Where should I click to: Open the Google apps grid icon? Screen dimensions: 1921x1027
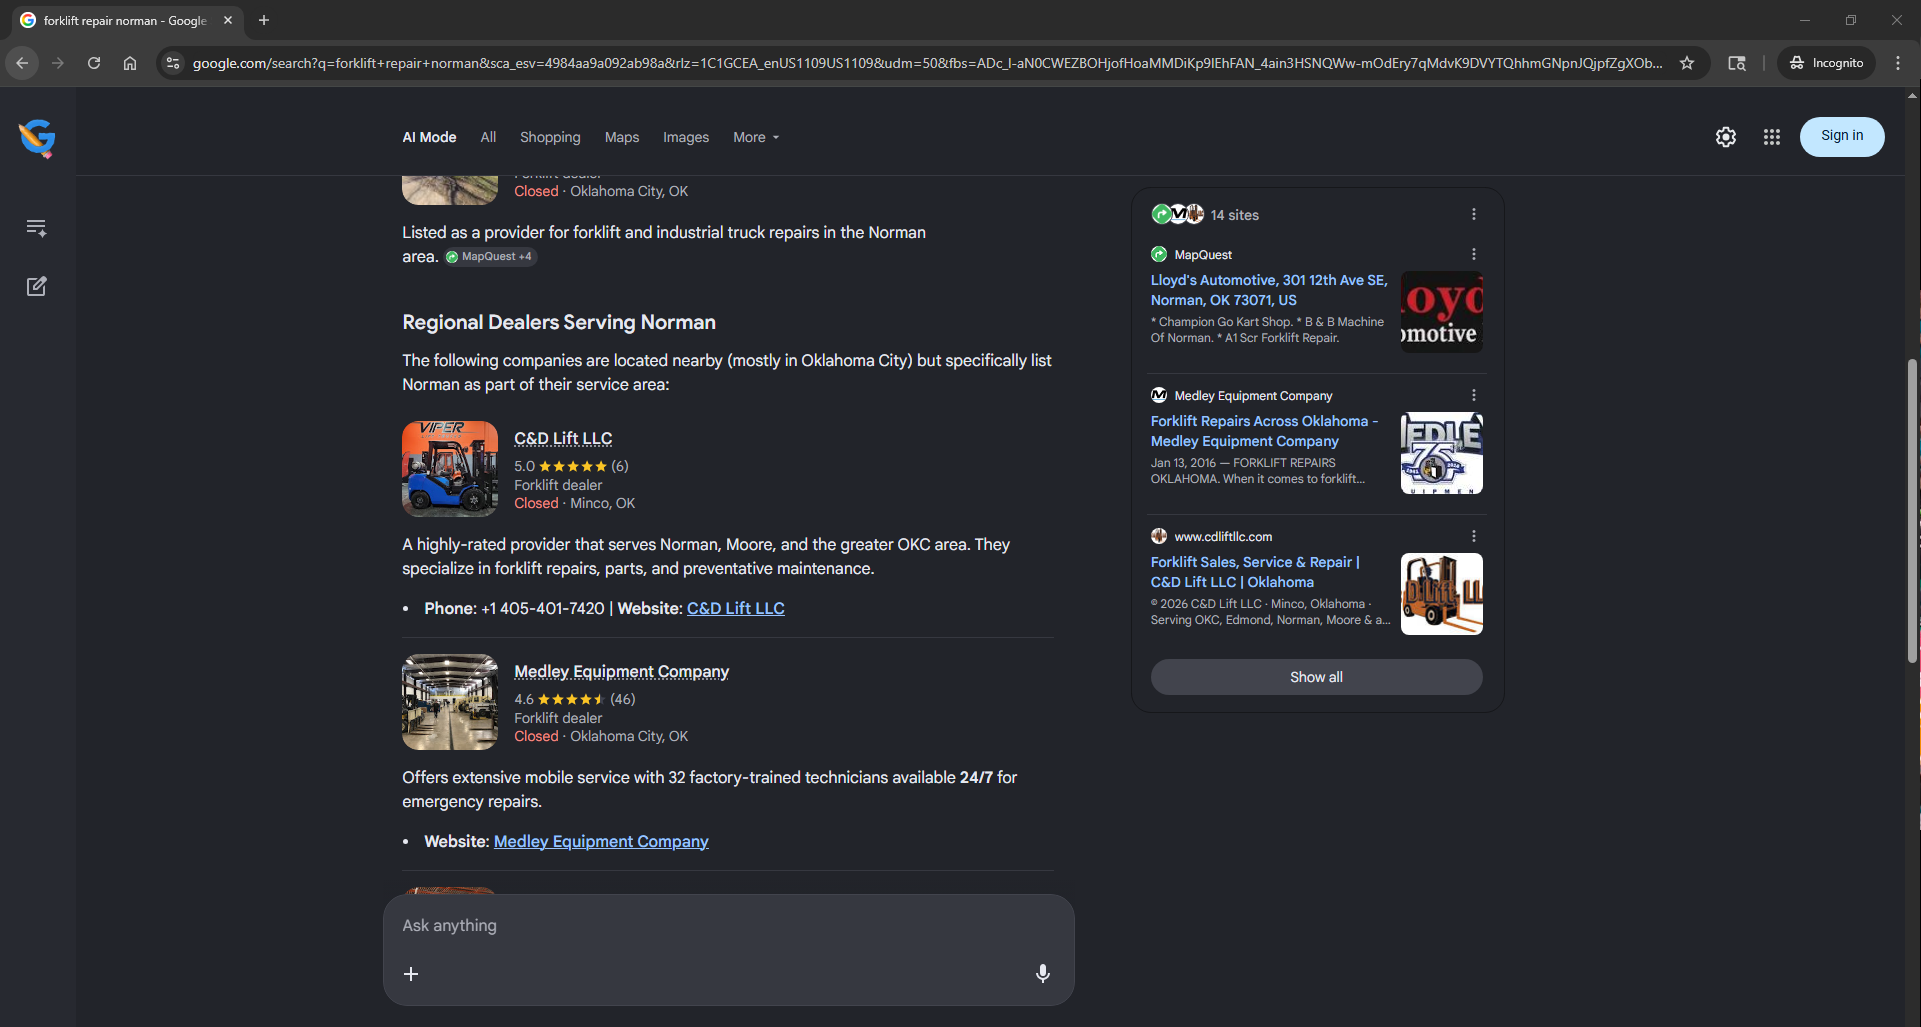click(1772, 137)
